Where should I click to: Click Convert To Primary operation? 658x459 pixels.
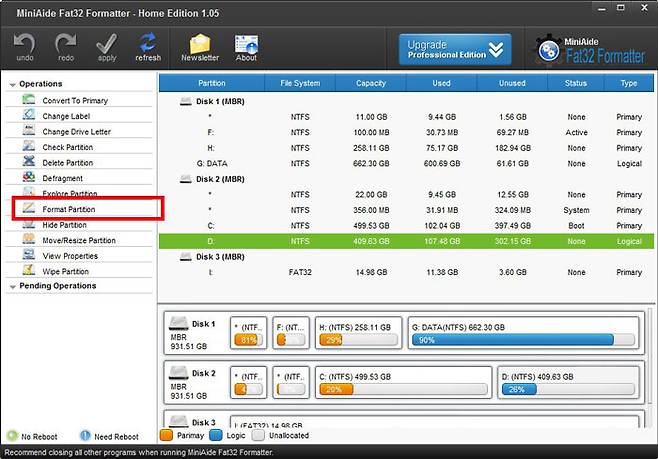click(75, 101)
